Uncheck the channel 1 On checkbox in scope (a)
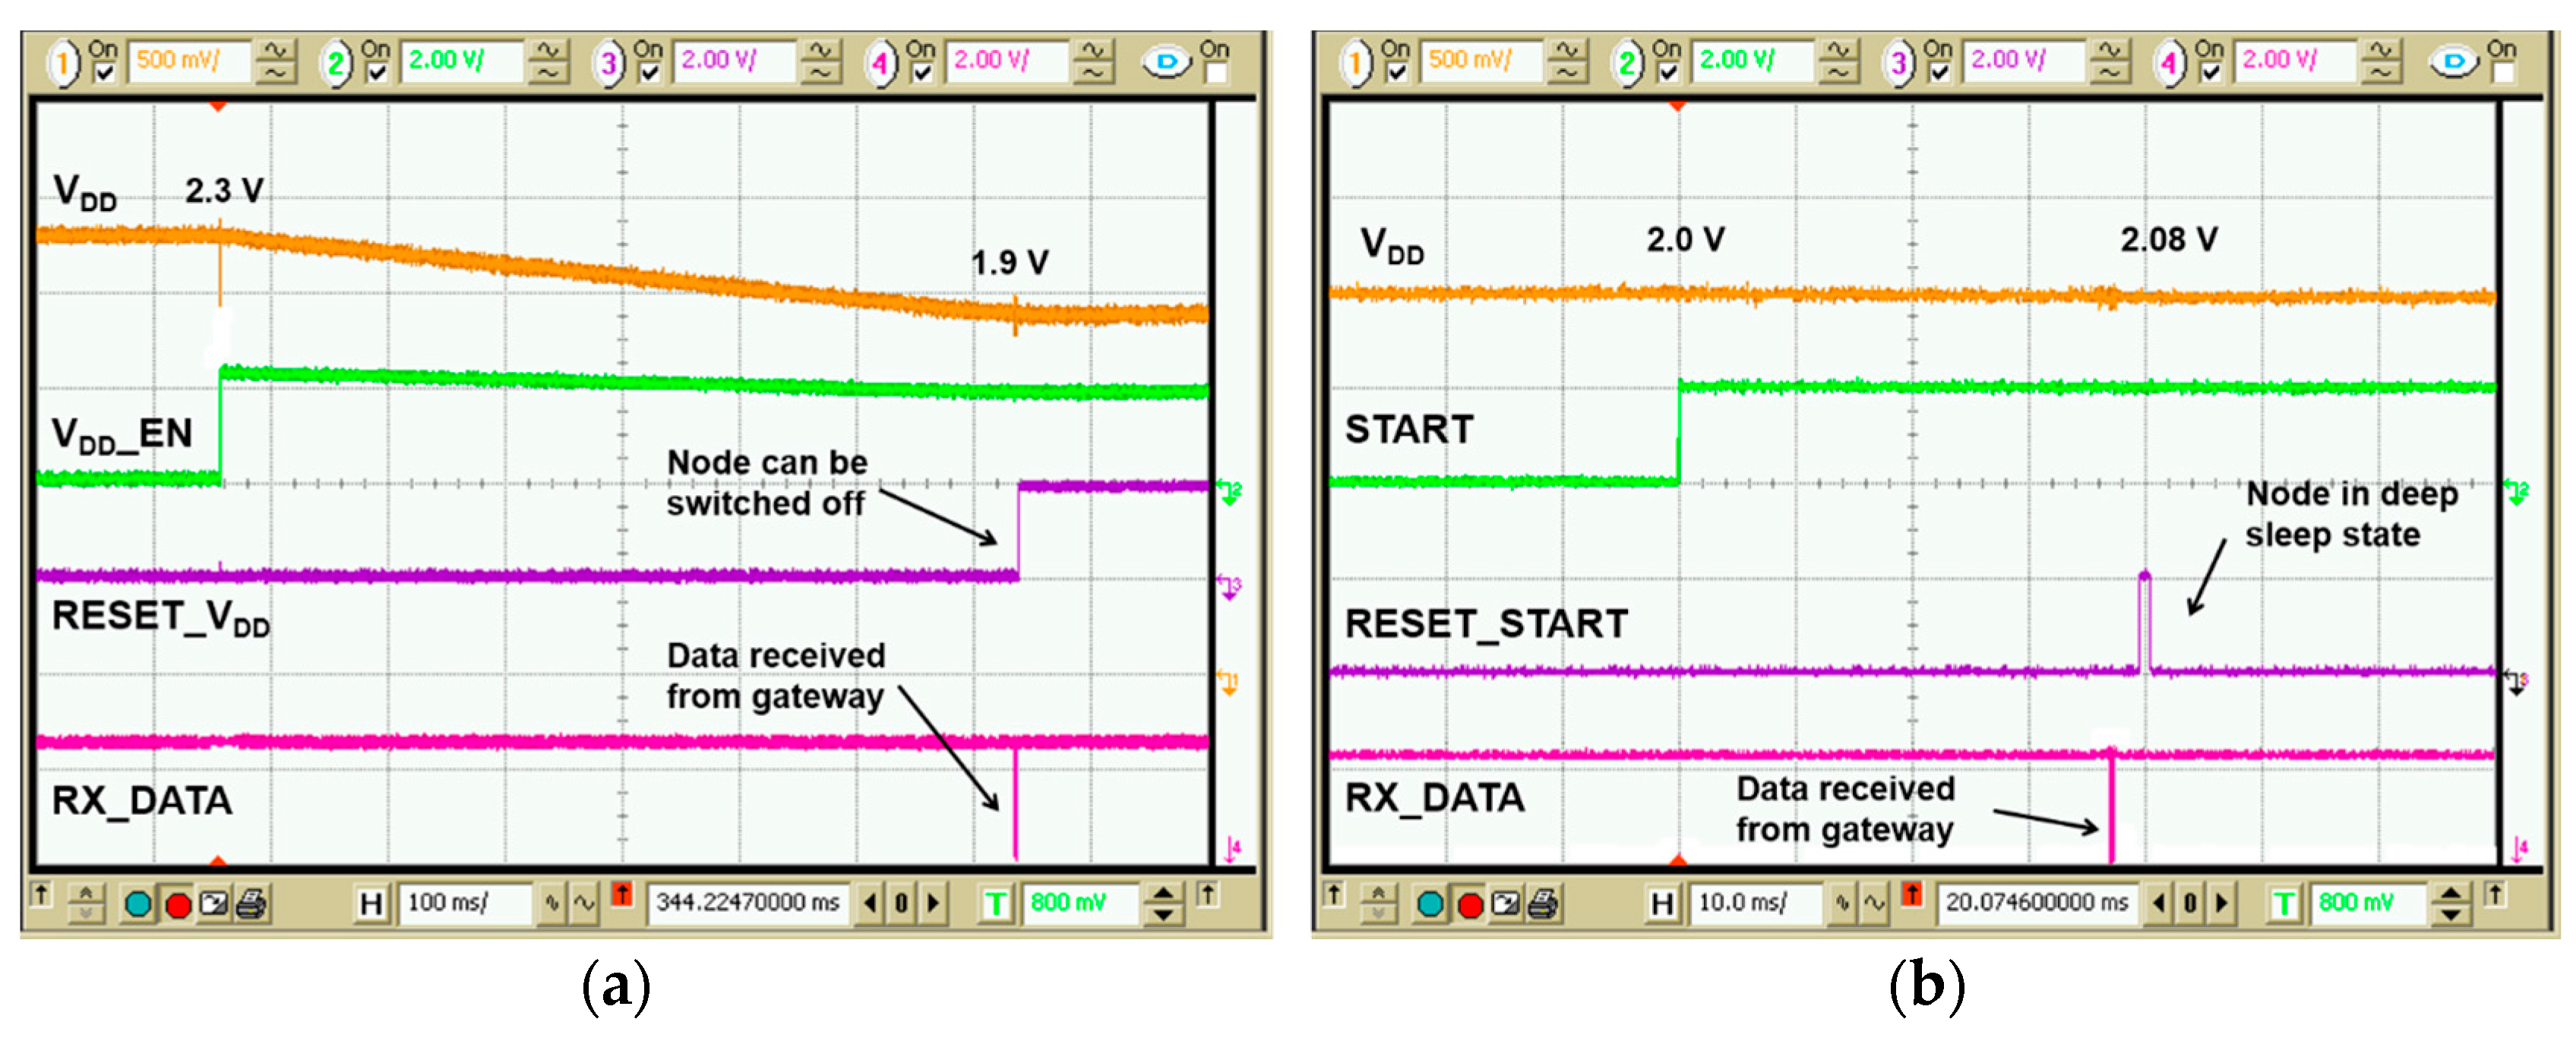Screen dimensions: 2576x1041 103,73
